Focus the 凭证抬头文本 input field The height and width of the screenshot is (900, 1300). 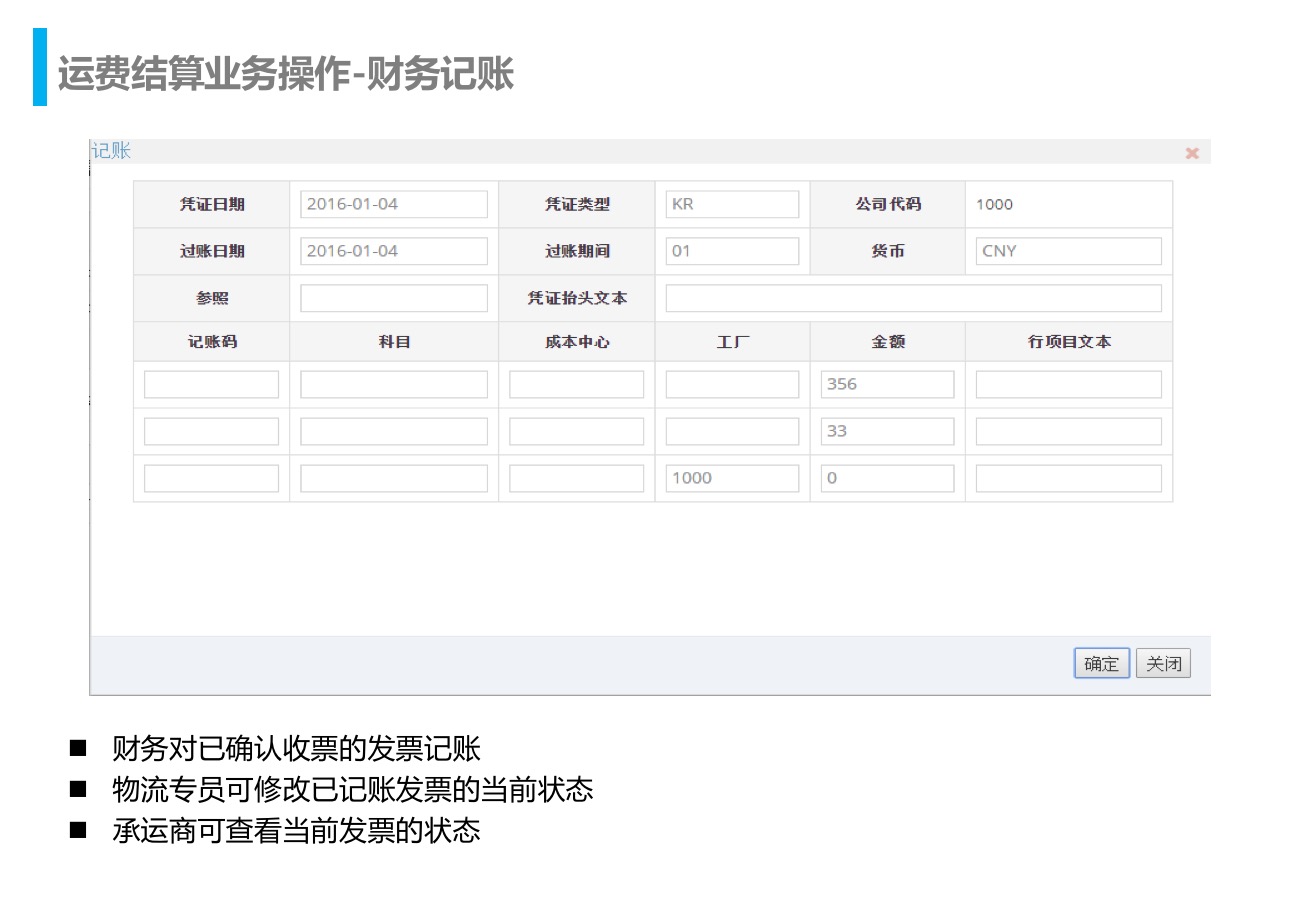pyautogui.click(x=913, y=298)
